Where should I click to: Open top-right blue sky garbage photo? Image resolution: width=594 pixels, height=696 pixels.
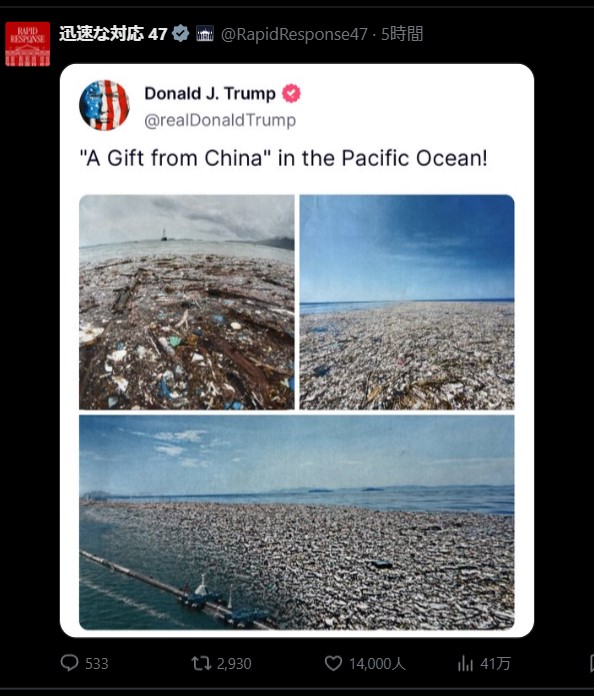click(407, 302)
